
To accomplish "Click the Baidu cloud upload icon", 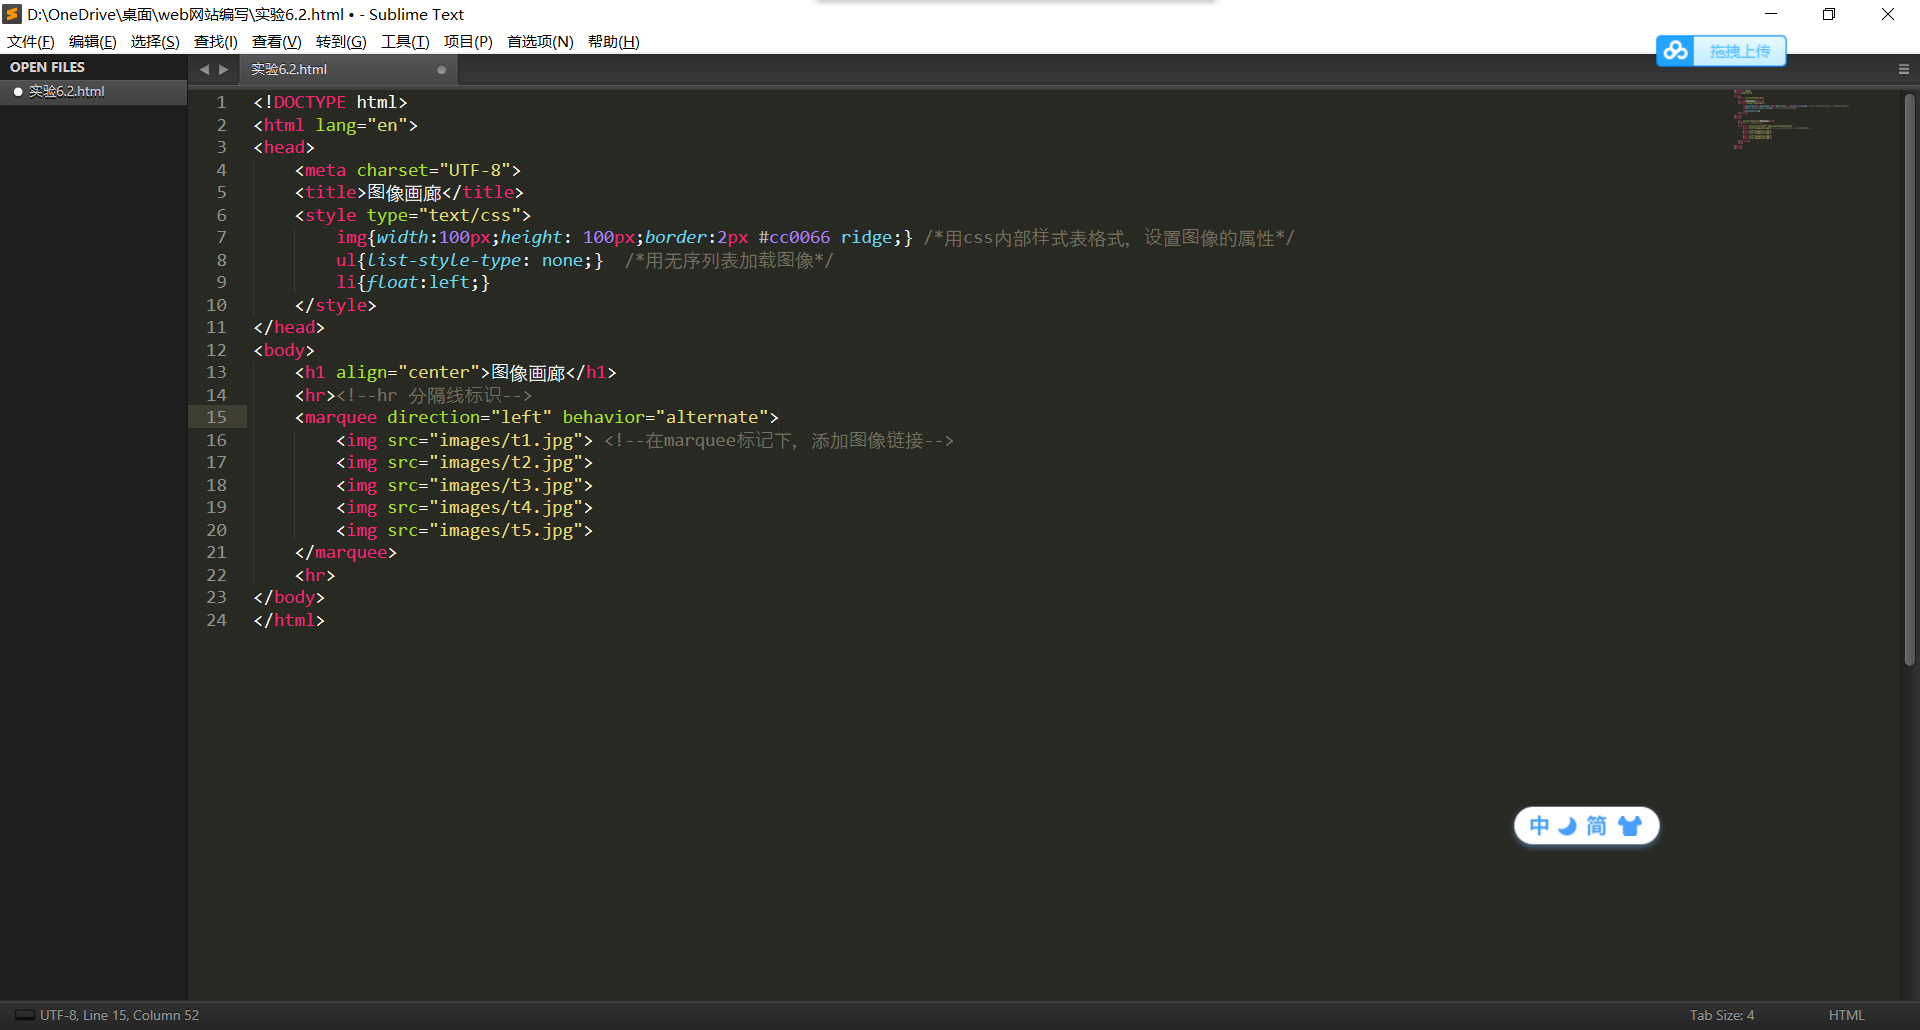I will [x=1676, y=50].
